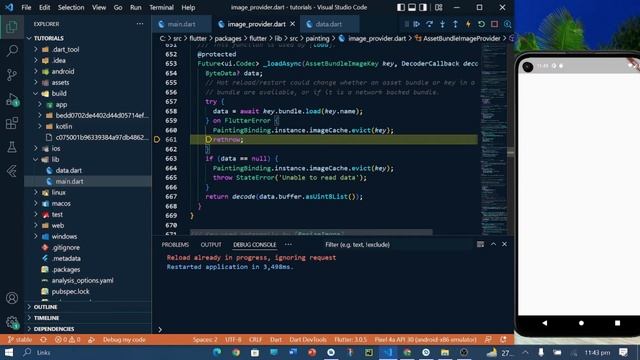
Task: Open the Accounts menu icon
Action: pyautogui.click(x=12, y=298)
